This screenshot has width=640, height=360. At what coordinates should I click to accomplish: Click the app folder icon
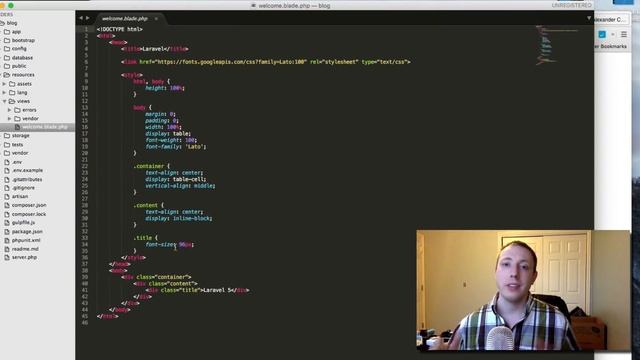click(x=7, y=32)
